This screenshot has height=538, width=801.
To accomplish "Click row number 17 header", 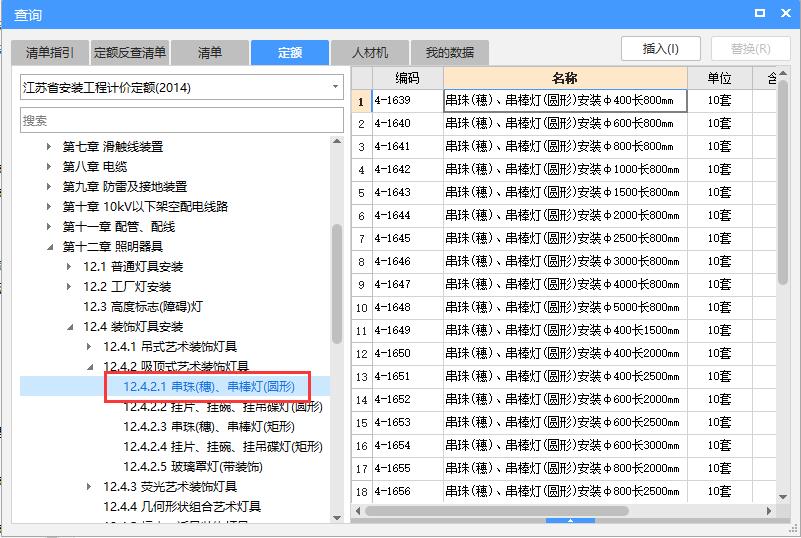I will pyautogui.click(x=362, y=469).
